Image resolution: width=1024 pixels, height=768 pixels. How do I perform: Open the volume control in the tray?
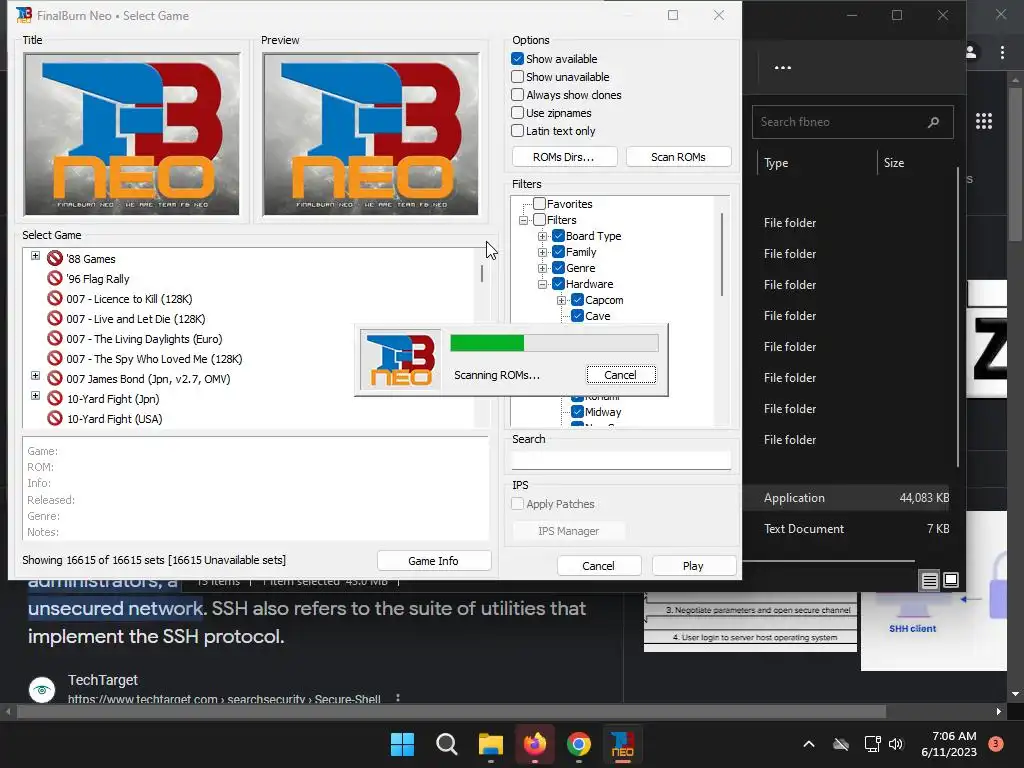tap(896, 744)
